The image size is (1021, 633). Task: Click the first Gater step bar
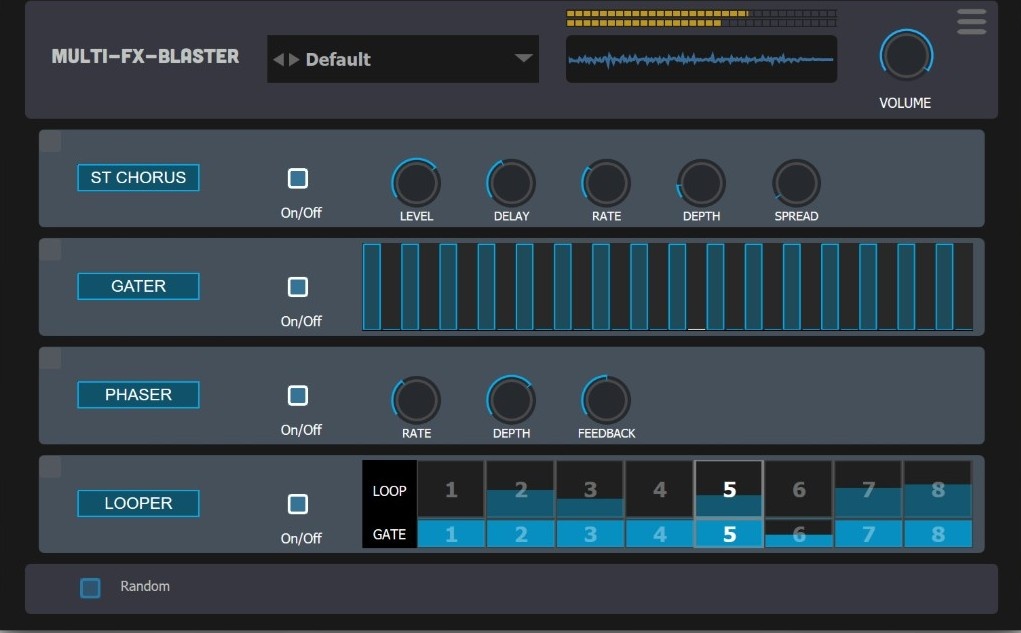373,286
